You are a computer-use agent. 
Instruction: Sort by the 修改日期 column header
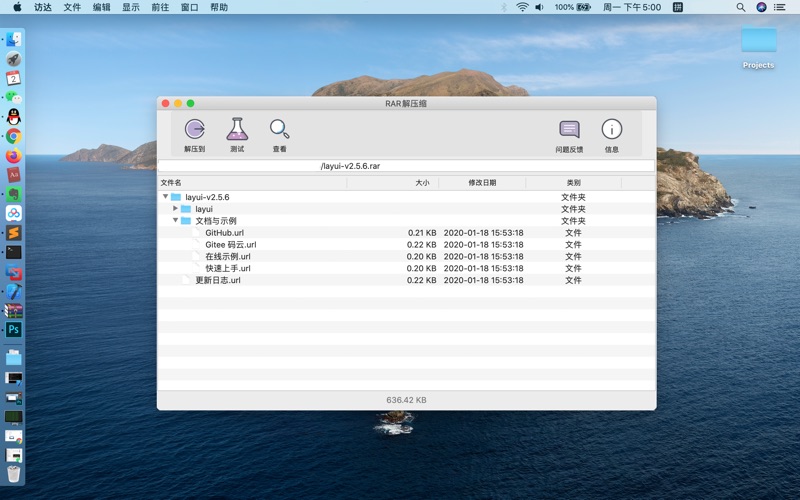click(x=481, y=183)
